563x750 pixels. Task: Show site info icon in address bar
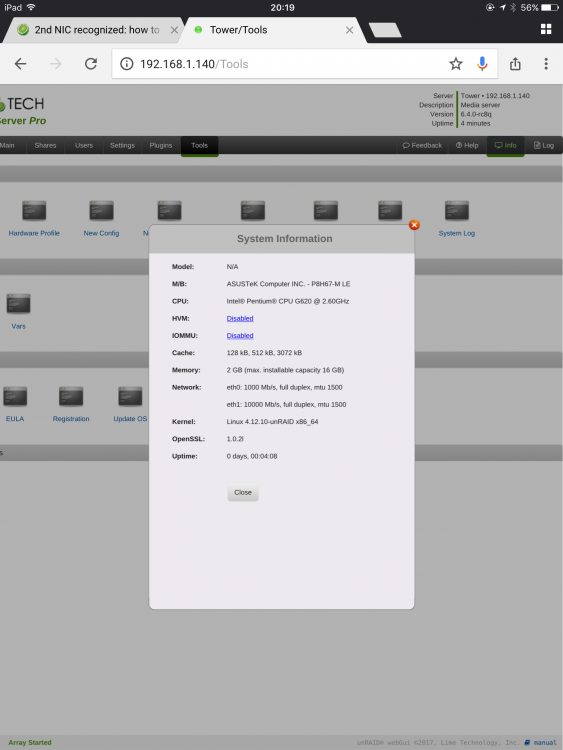click(126, 64)
